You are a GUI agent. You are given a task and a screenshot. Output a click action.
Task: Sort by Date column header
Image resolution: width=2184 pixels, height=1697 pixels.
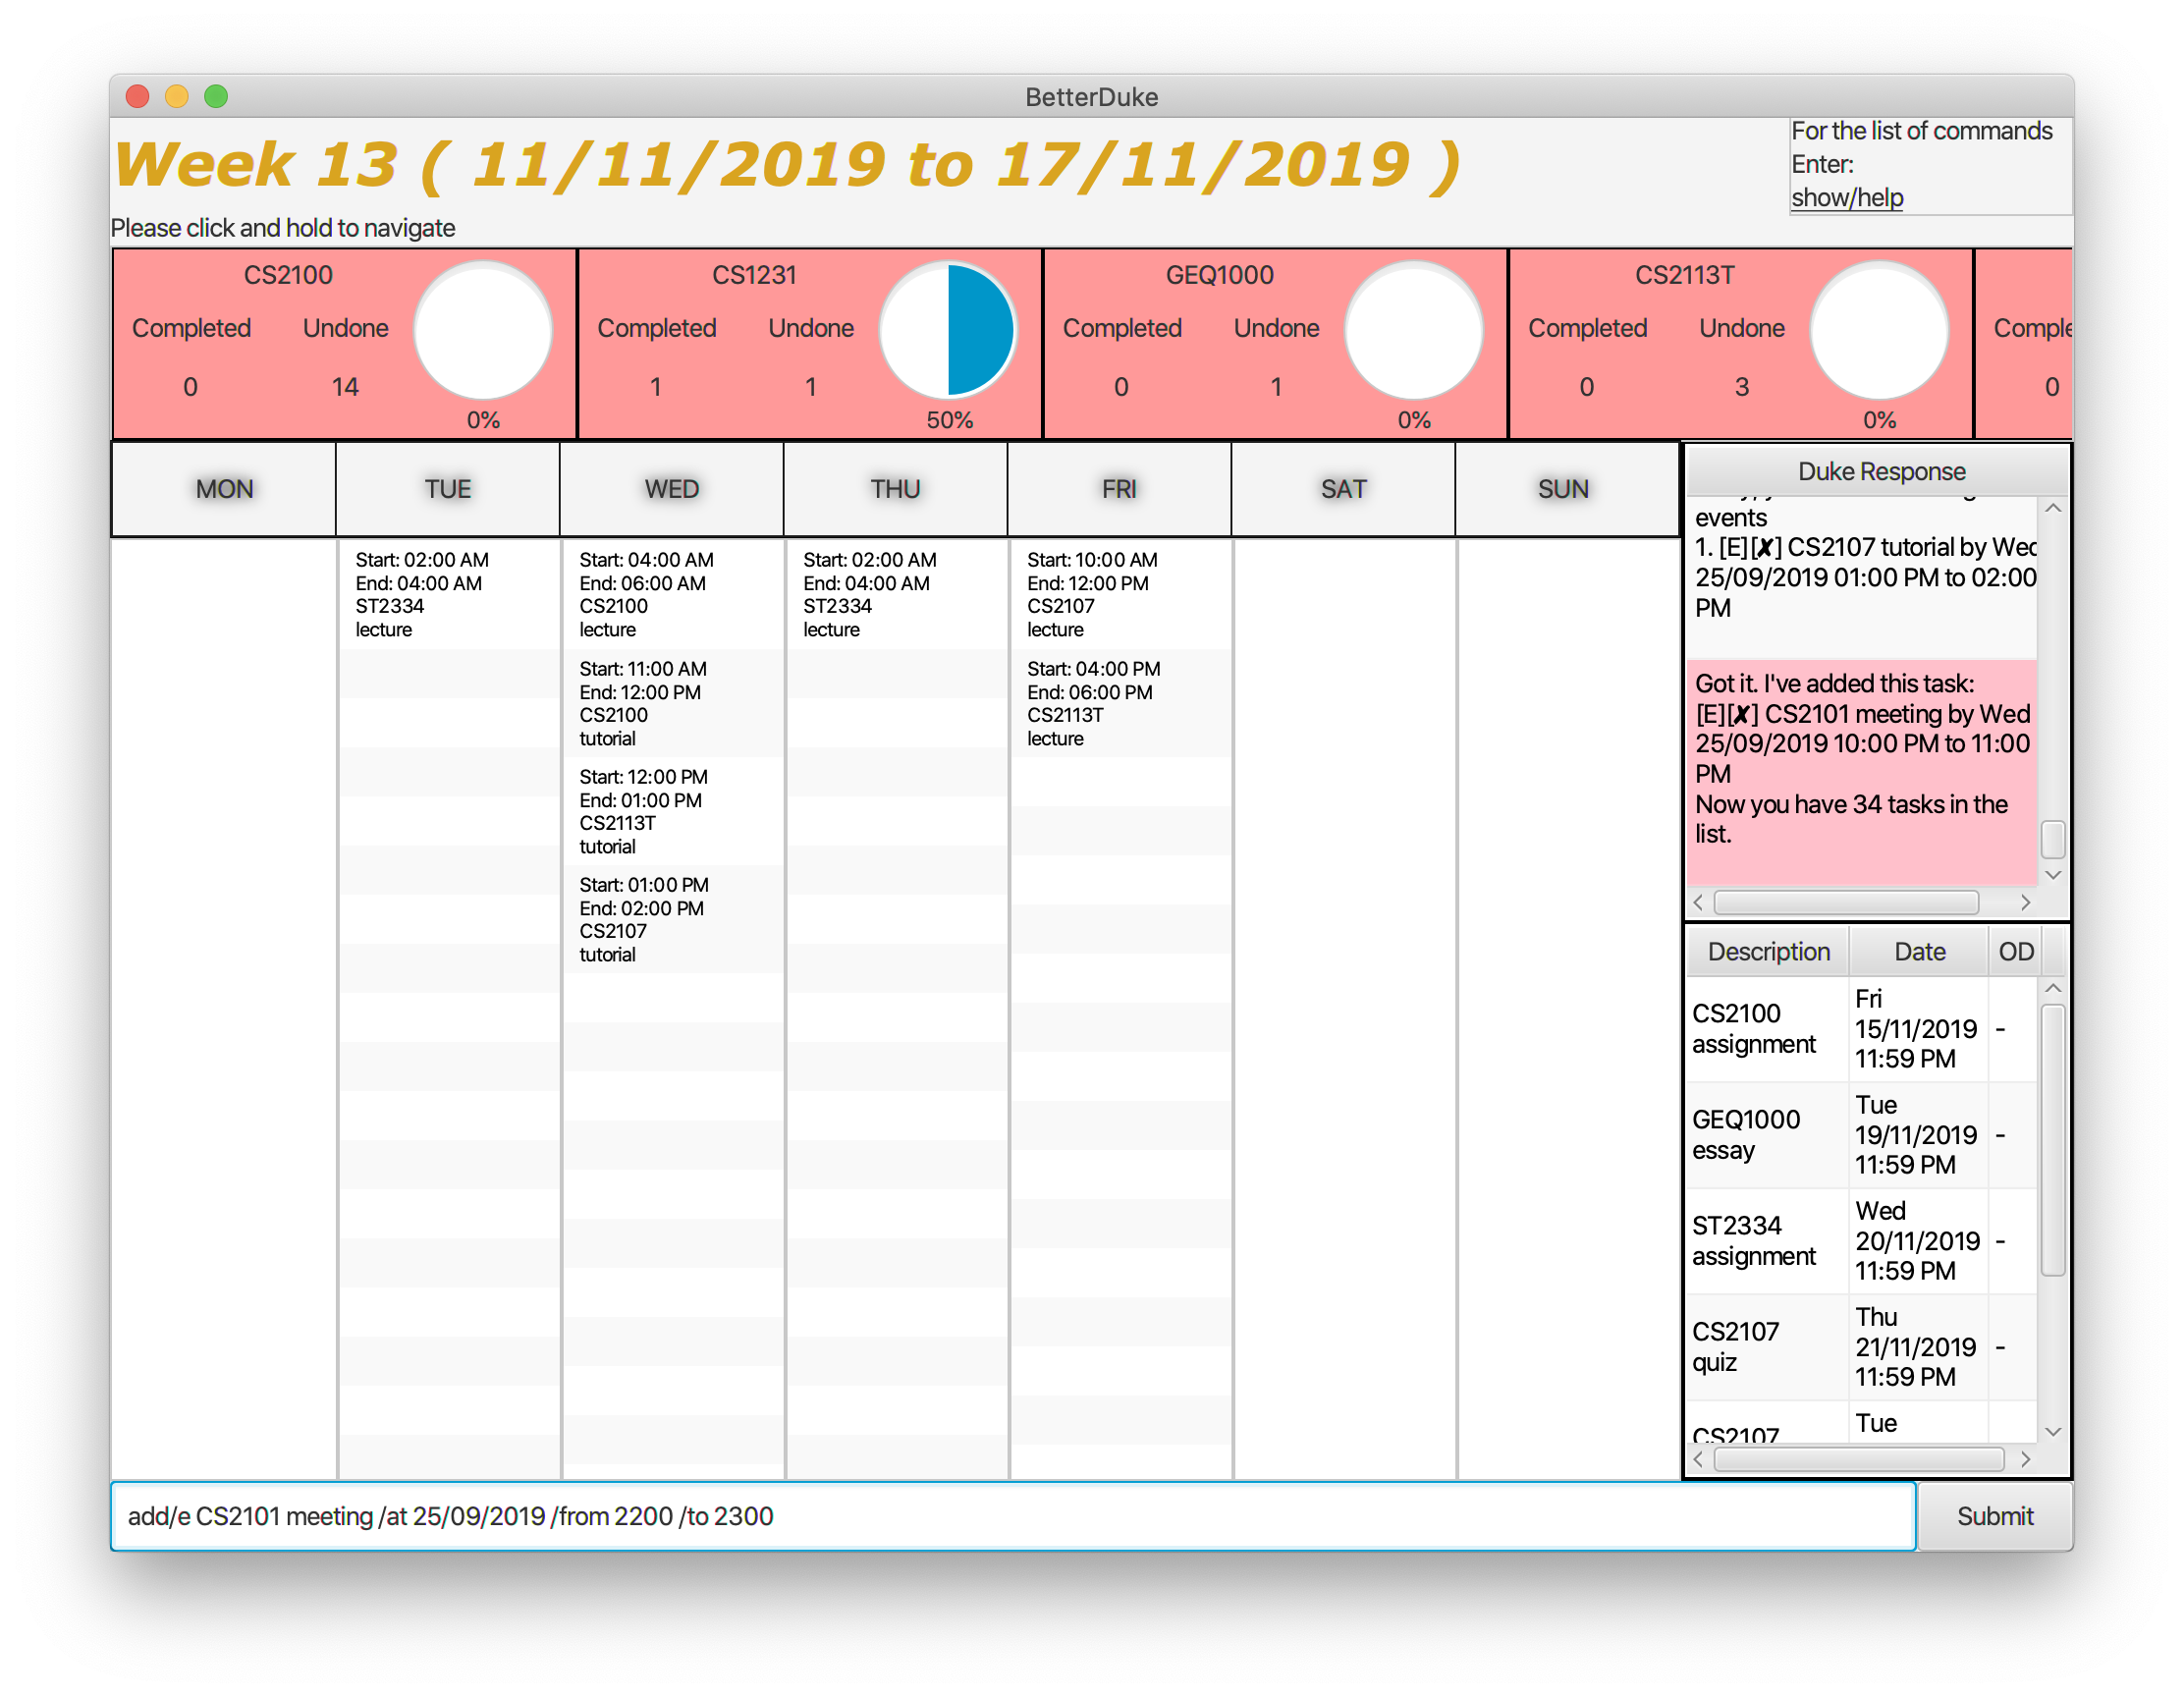[x=1919, y=951]
